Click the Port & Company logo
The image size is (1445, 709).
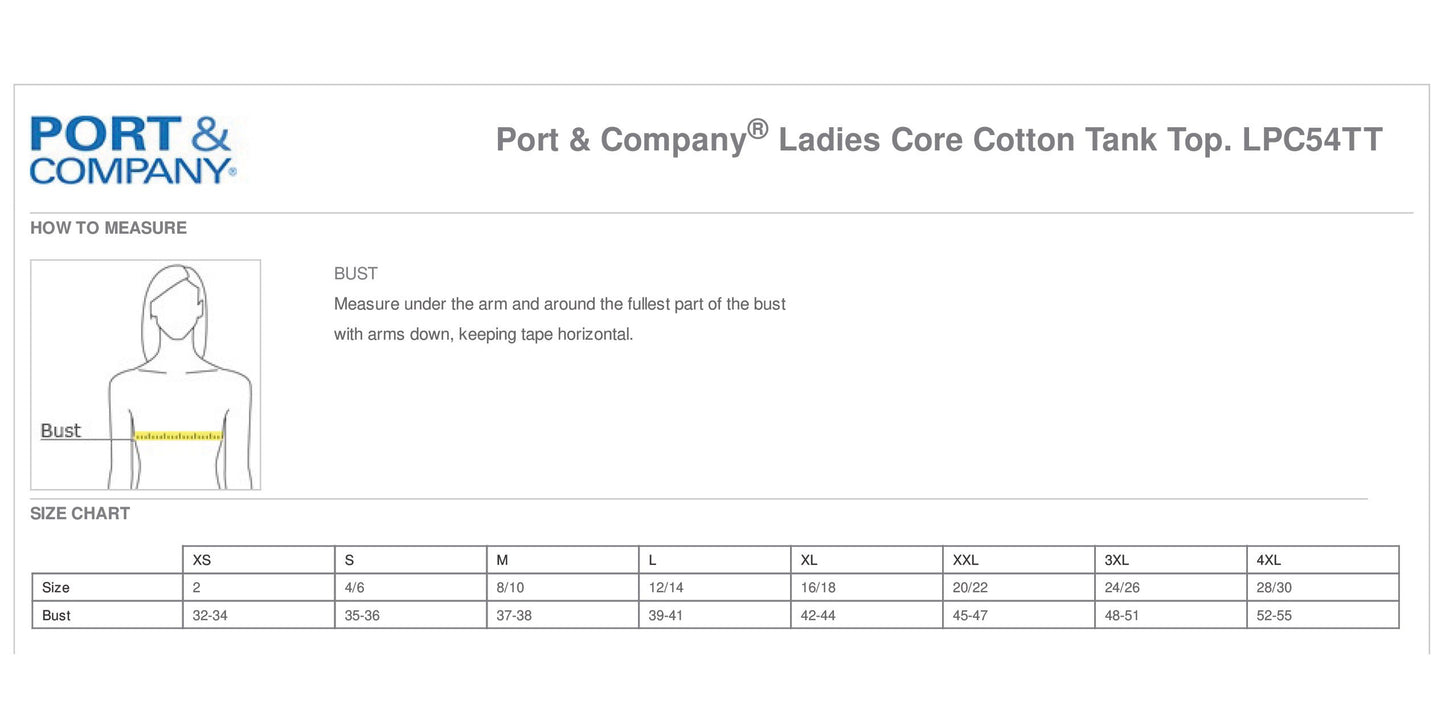(133, 151)
